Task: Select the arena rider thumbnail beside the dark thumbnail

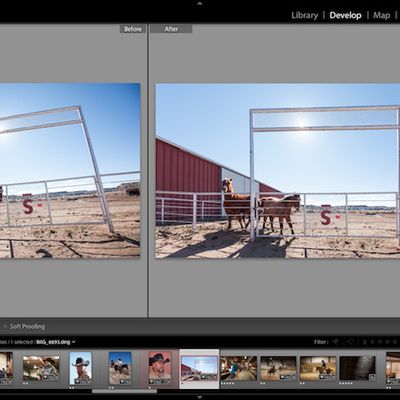Action: click(318, 368)
